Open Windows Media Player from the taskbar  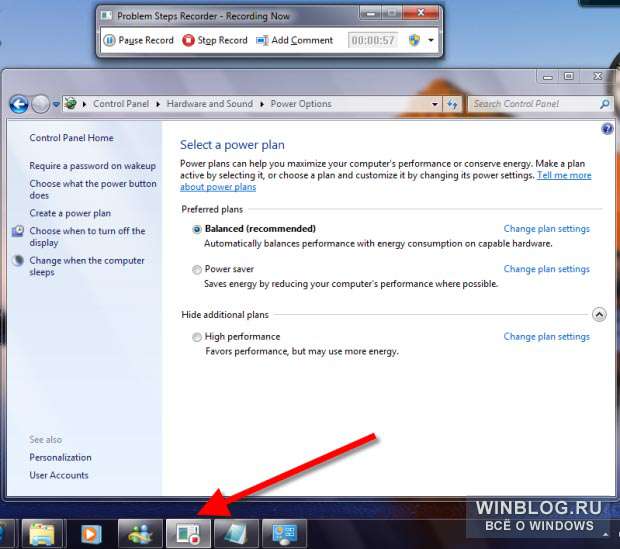(91, 534)
